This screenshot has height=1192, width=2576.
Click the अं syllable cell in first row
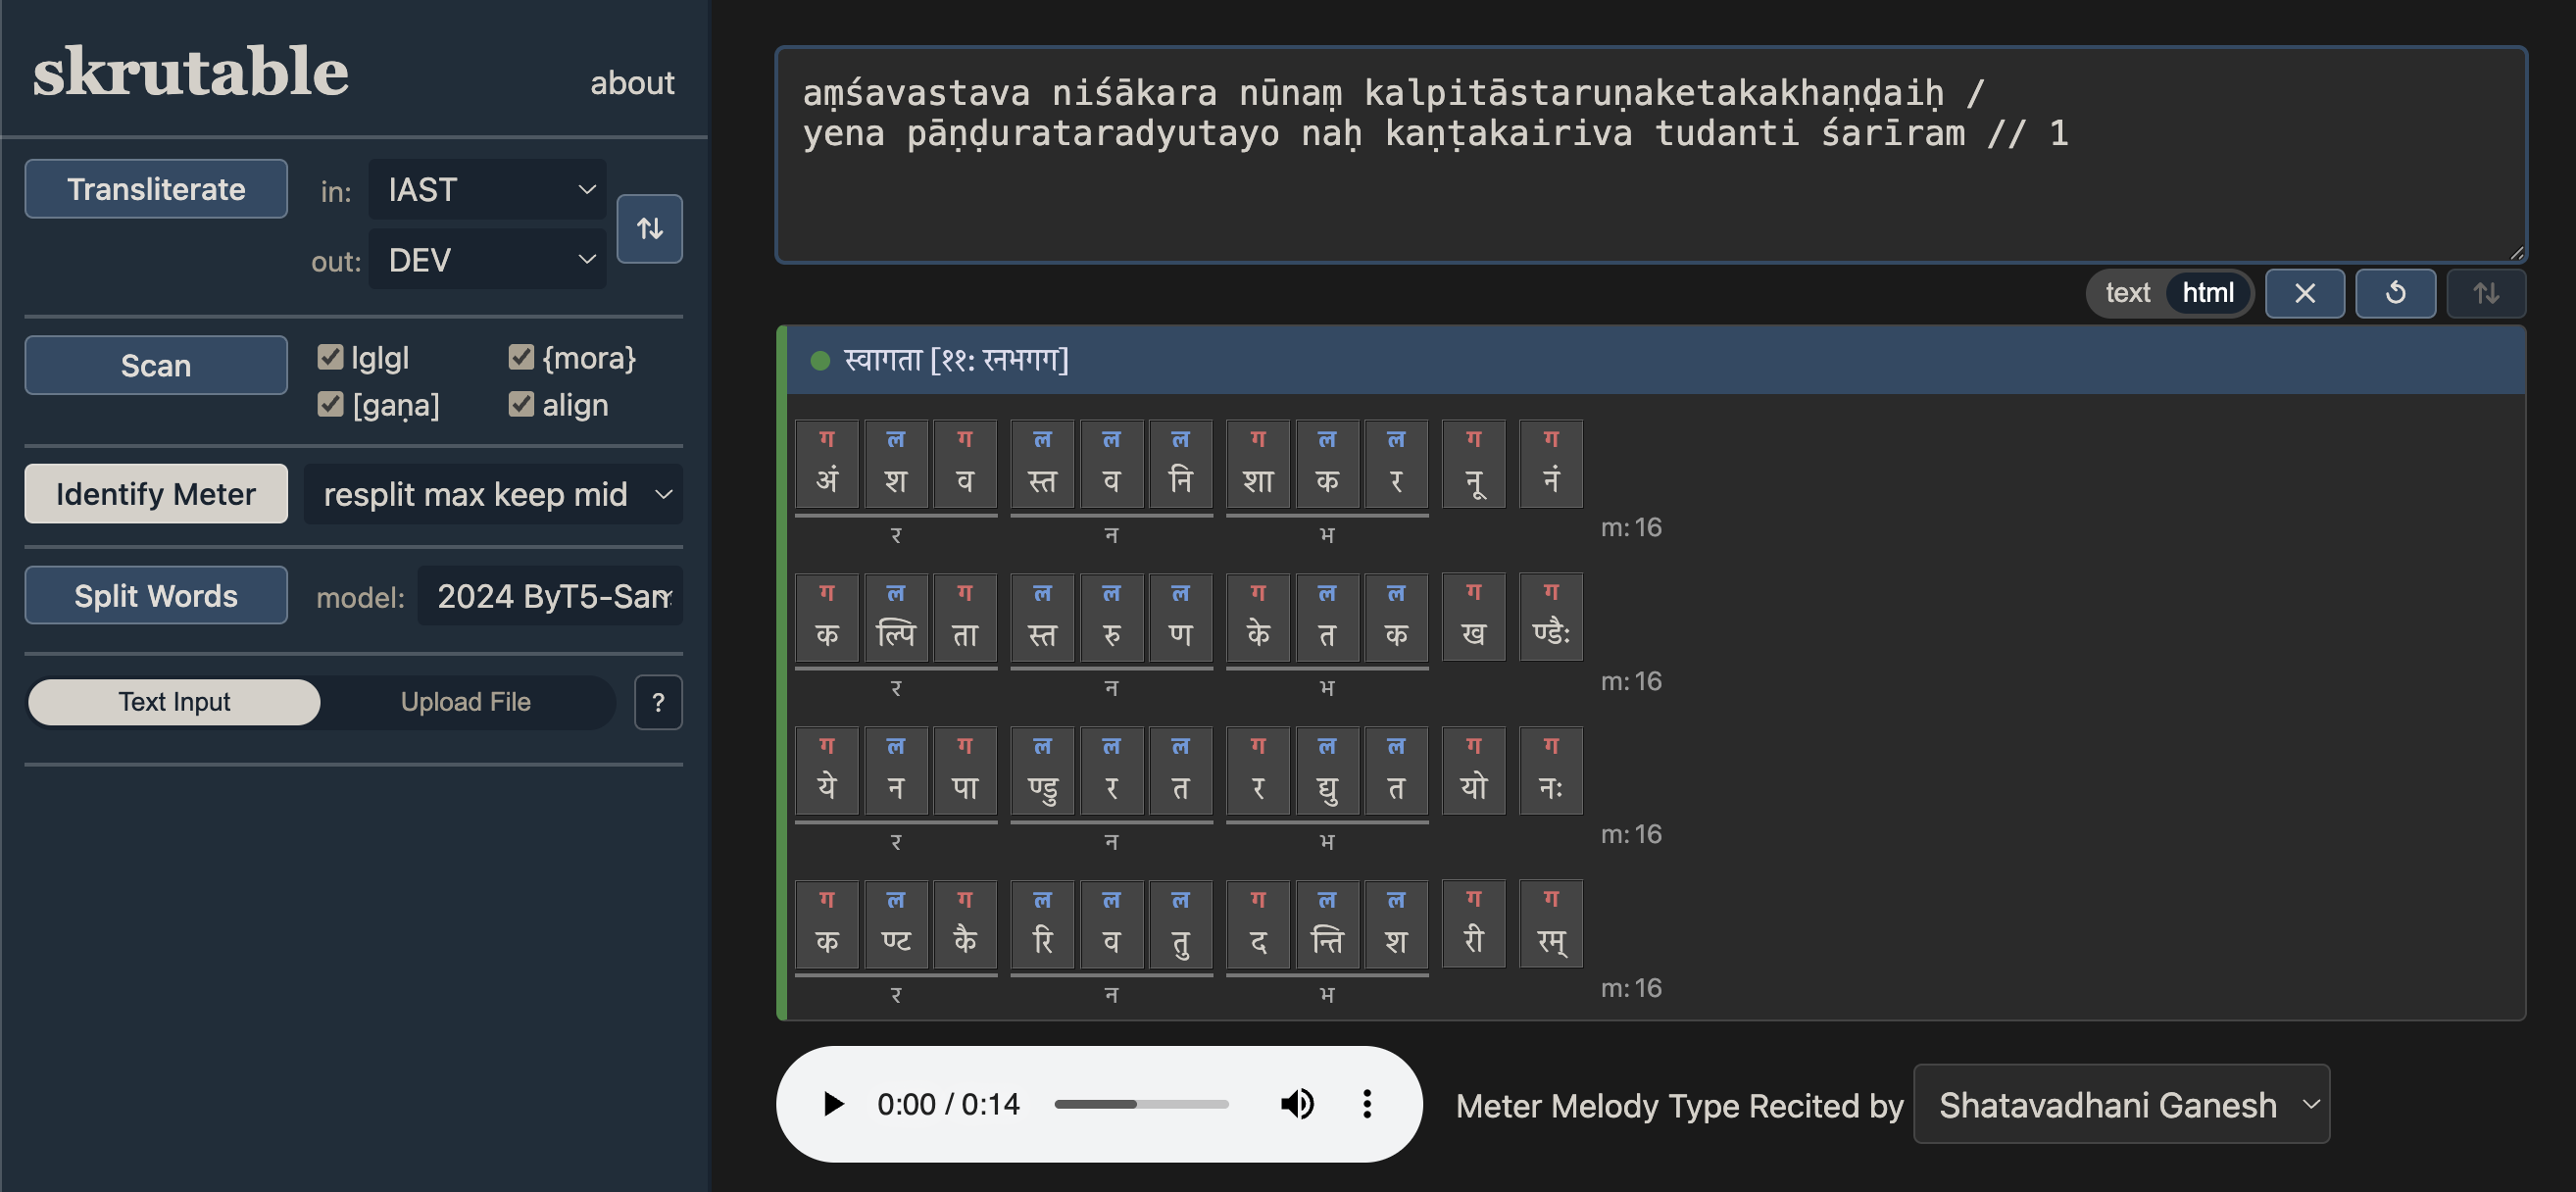827,464
